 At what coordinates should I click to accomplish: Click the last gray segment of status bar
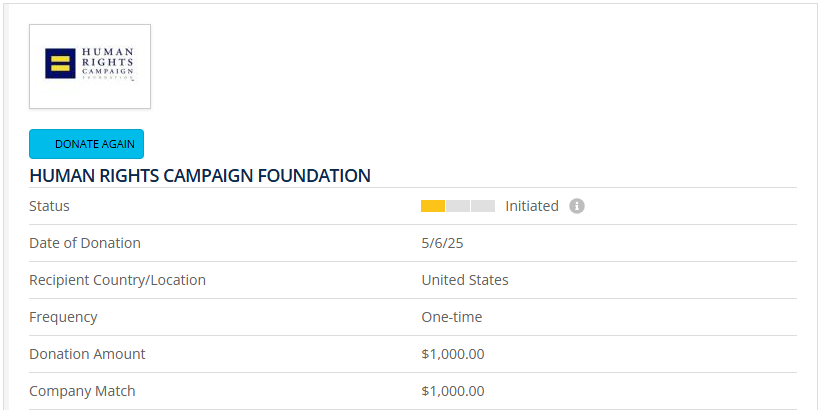pyautogui.click(x=483, y=206)
